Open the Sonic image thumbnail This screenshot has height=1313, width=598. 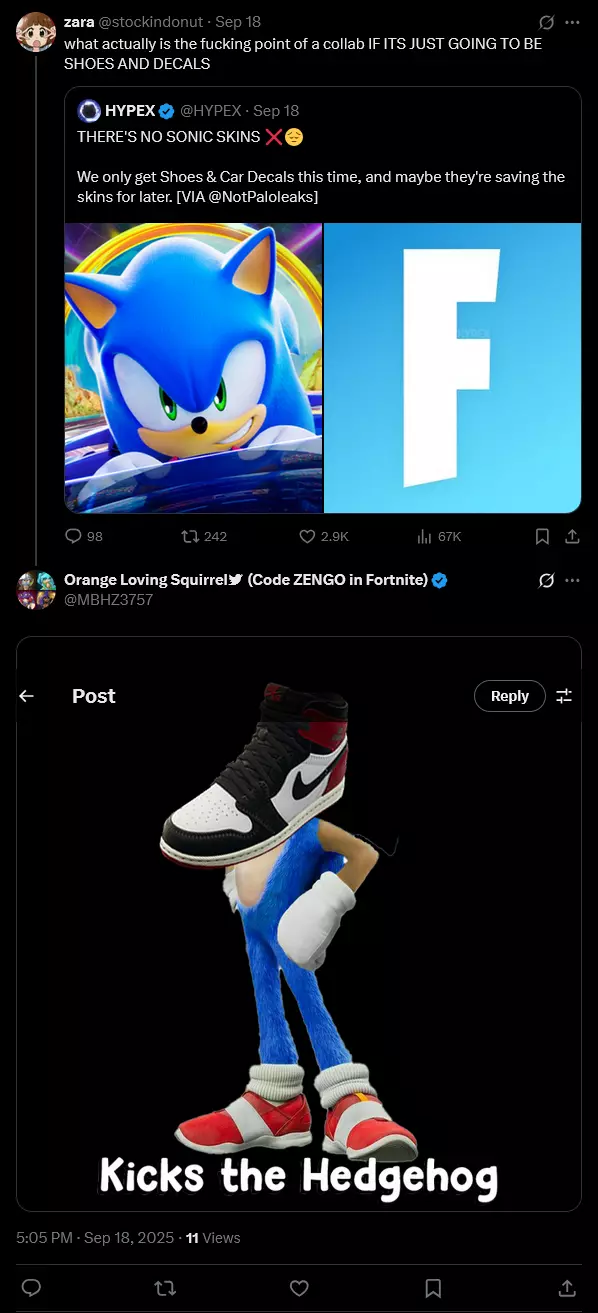(x=193, y=368)
